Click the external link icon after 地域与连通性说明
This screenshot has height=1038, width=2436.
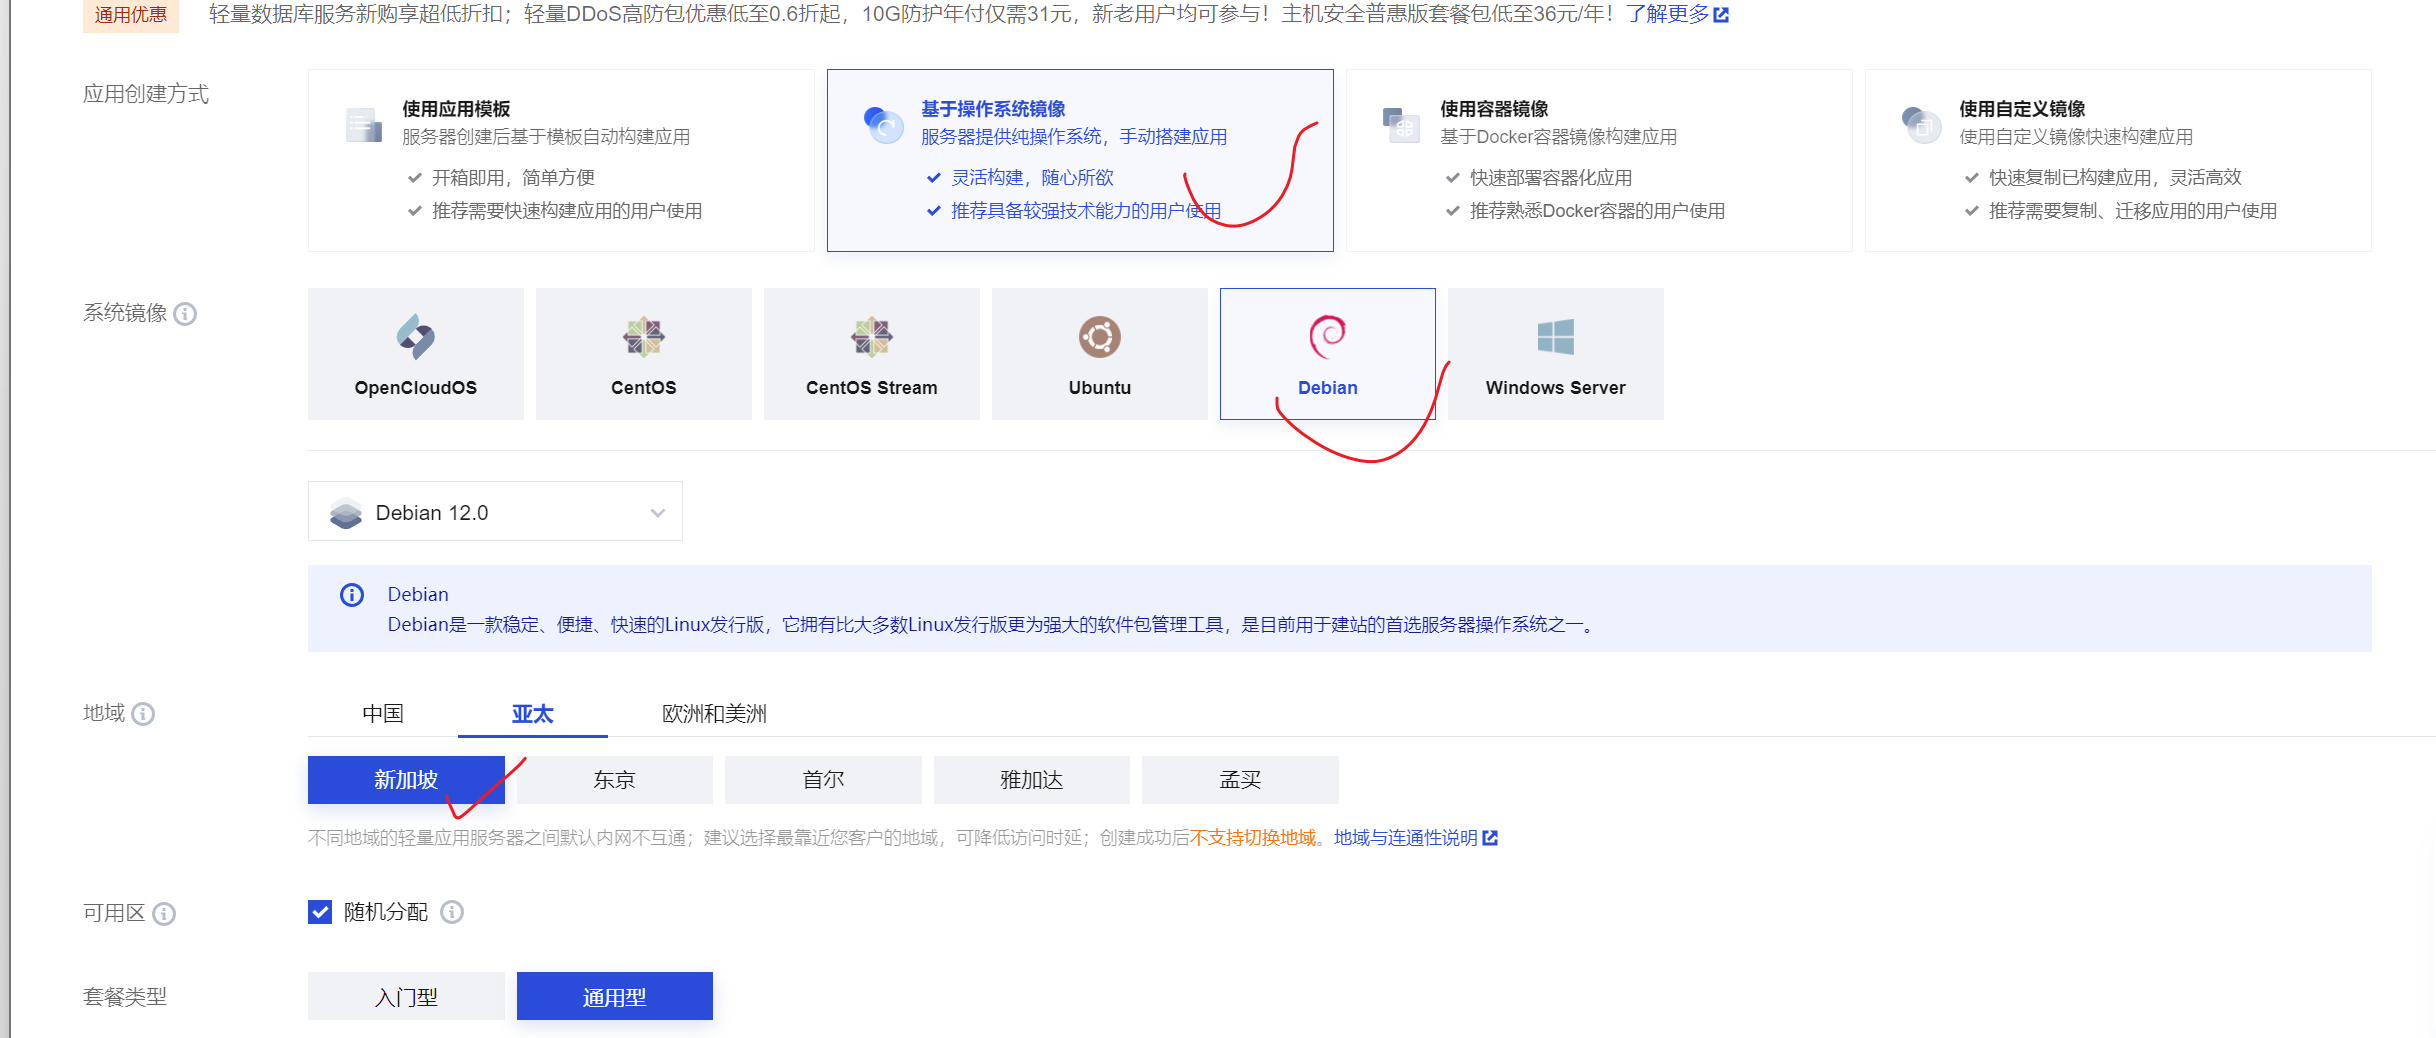pyautogui.click(x=1490, y=838)
